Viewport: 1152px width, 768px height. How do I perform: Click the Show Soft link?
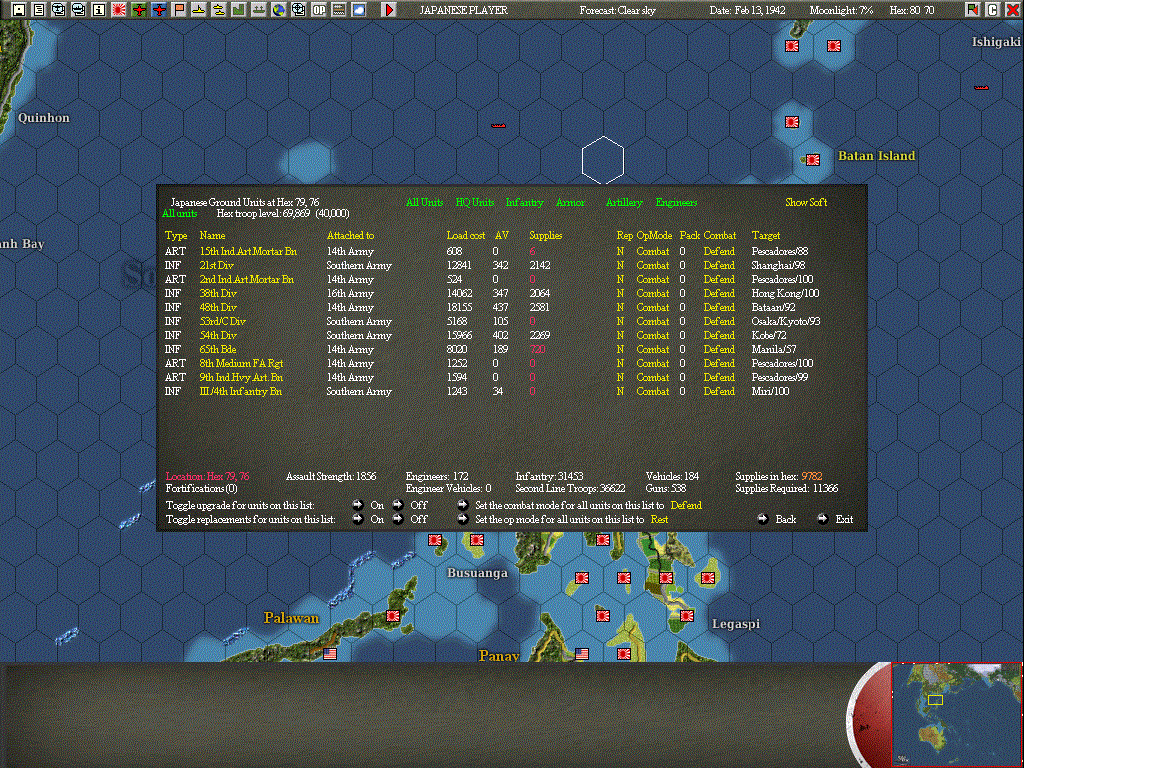[806, 202]
